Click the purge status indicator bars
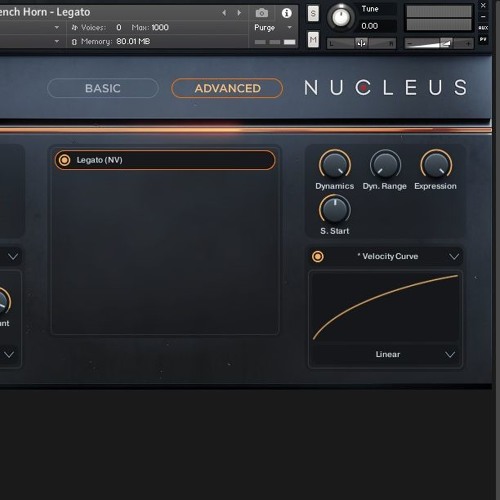 point(275,42)
